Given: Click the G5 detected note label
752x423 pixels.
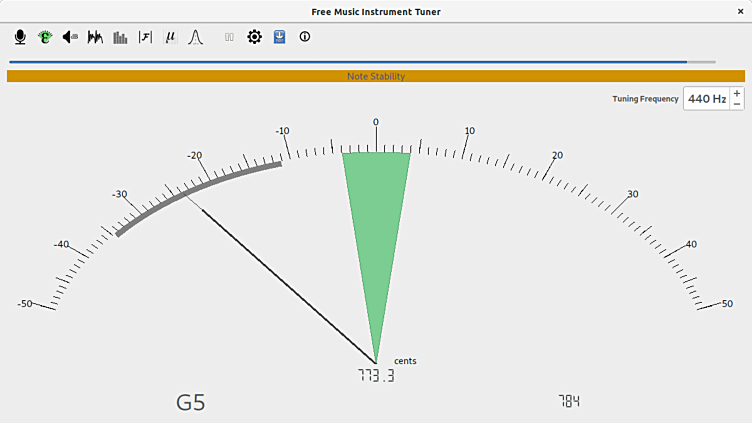Looking at the screenshot, I should click(x=191, y=403).
